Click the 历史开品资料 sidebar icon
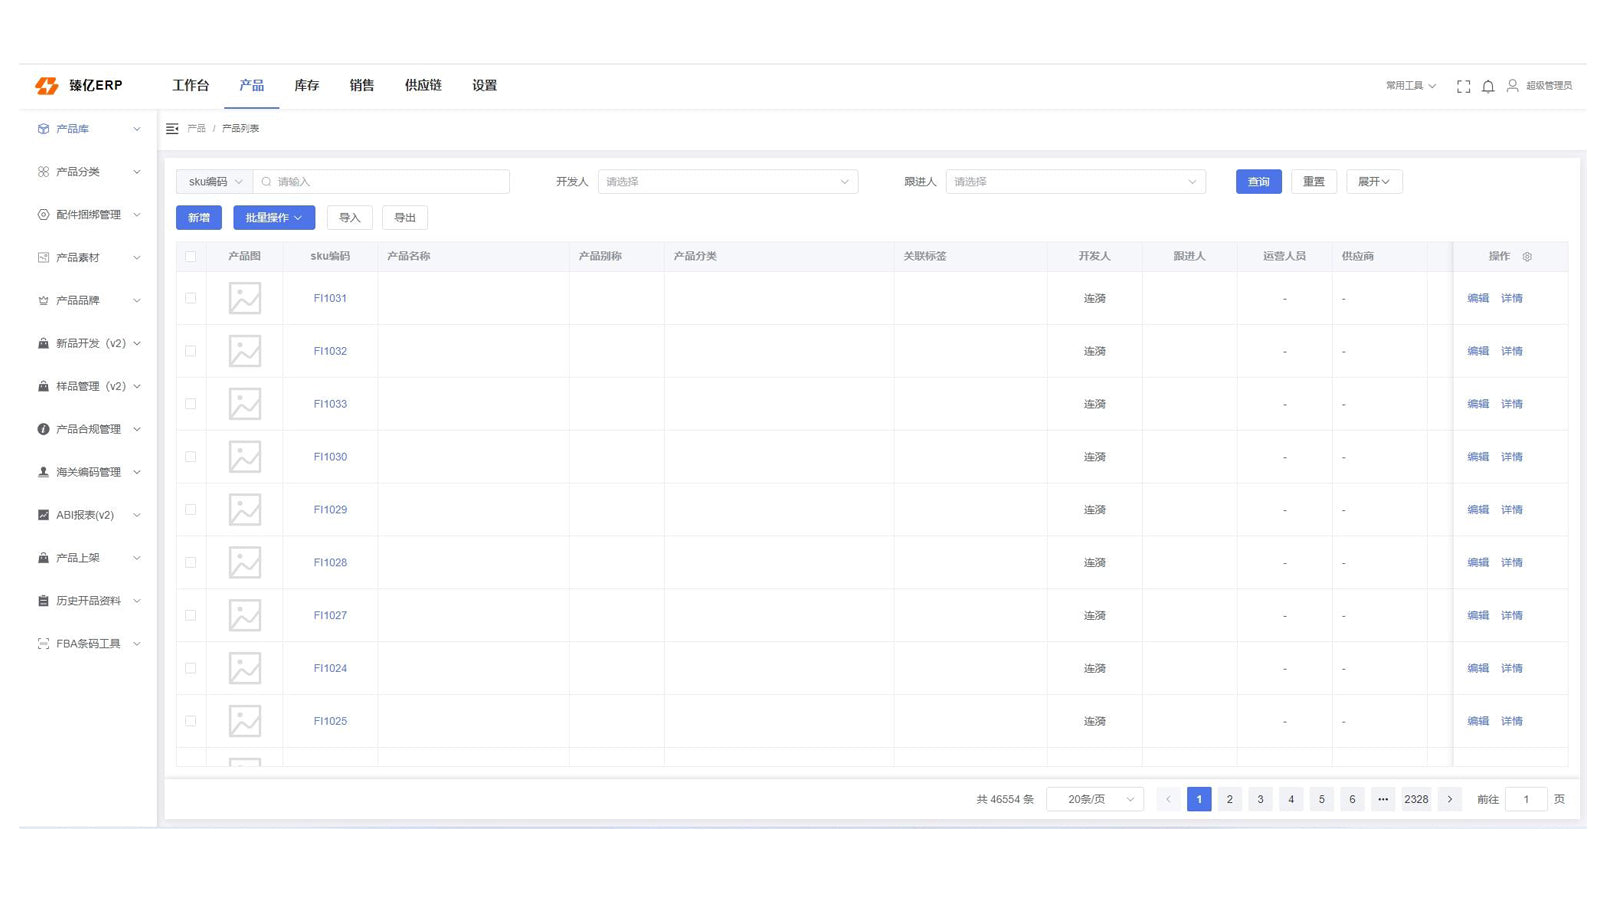Image resolution: width=1600 pixels, height=900 pixels. [x=43, y=601]
